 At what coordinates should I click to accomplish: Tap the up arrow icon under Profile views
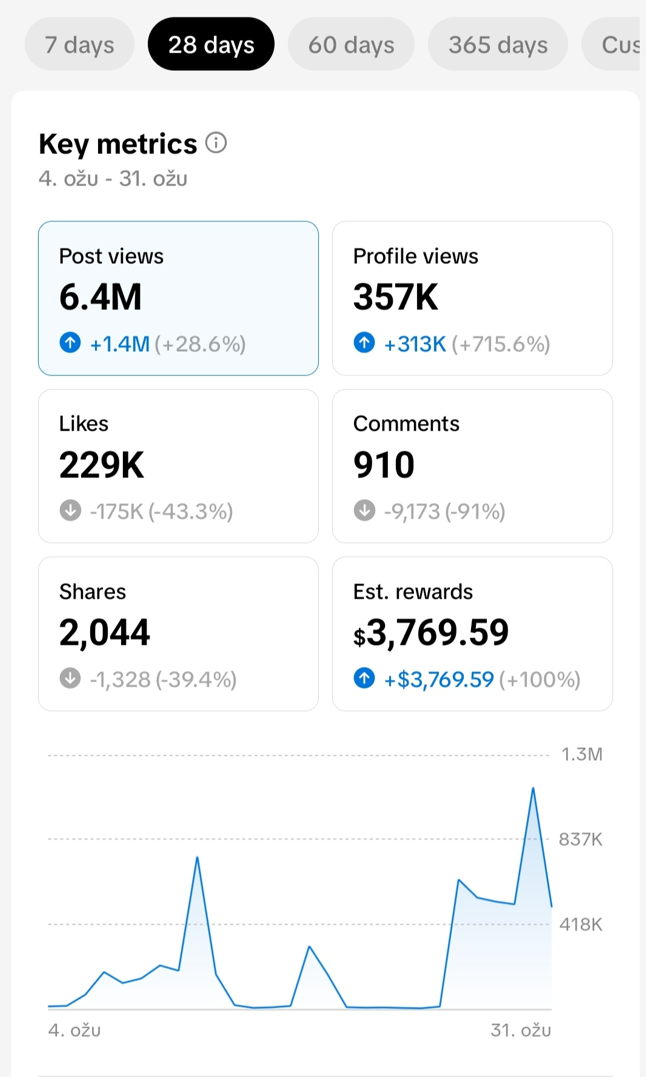point(364,344)
